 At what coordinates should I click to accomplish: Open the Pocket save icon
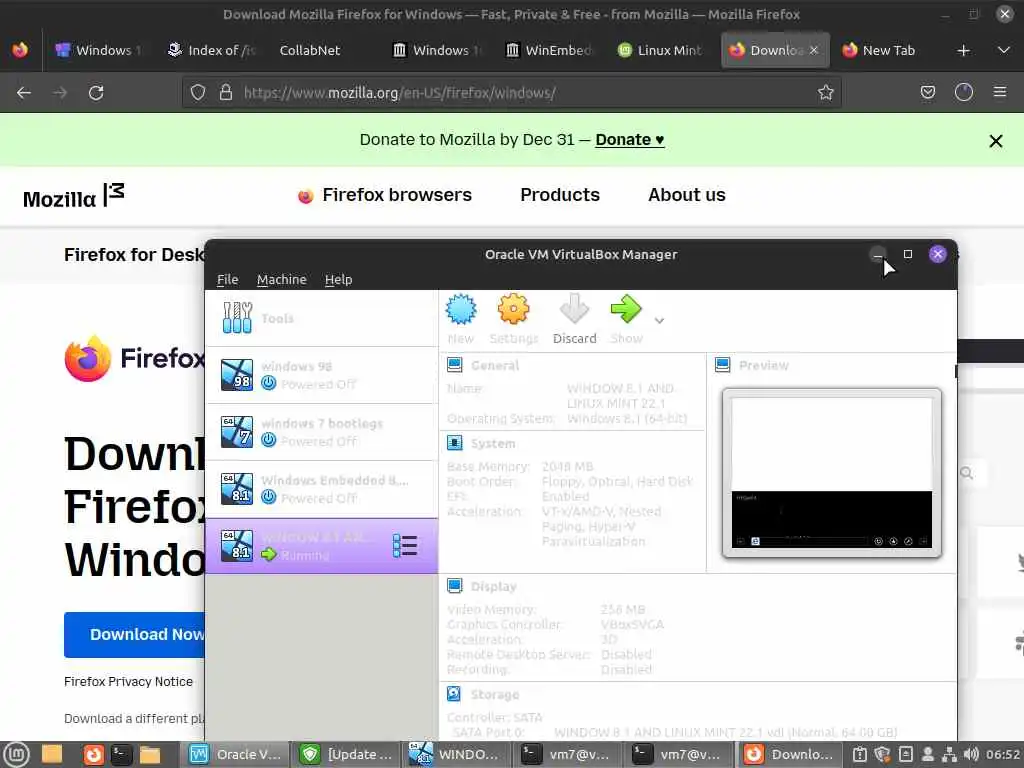click(x=927, y=93)
